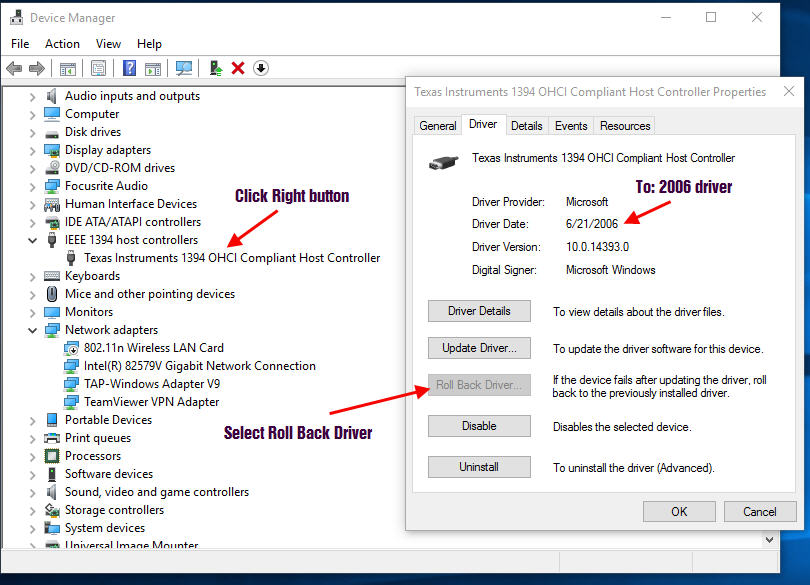Select Texas Instruments 1394 OHCI tree item
The height and width of the screenshot is (585, 810).
click(231, 258)
